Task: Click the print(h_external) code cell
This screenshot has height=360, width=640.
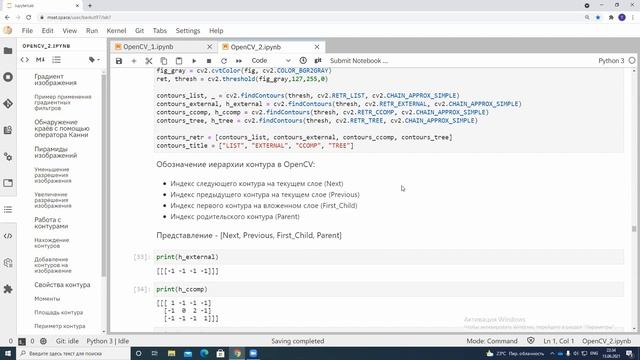Action: pyautogui.click(x=389, y=257)
